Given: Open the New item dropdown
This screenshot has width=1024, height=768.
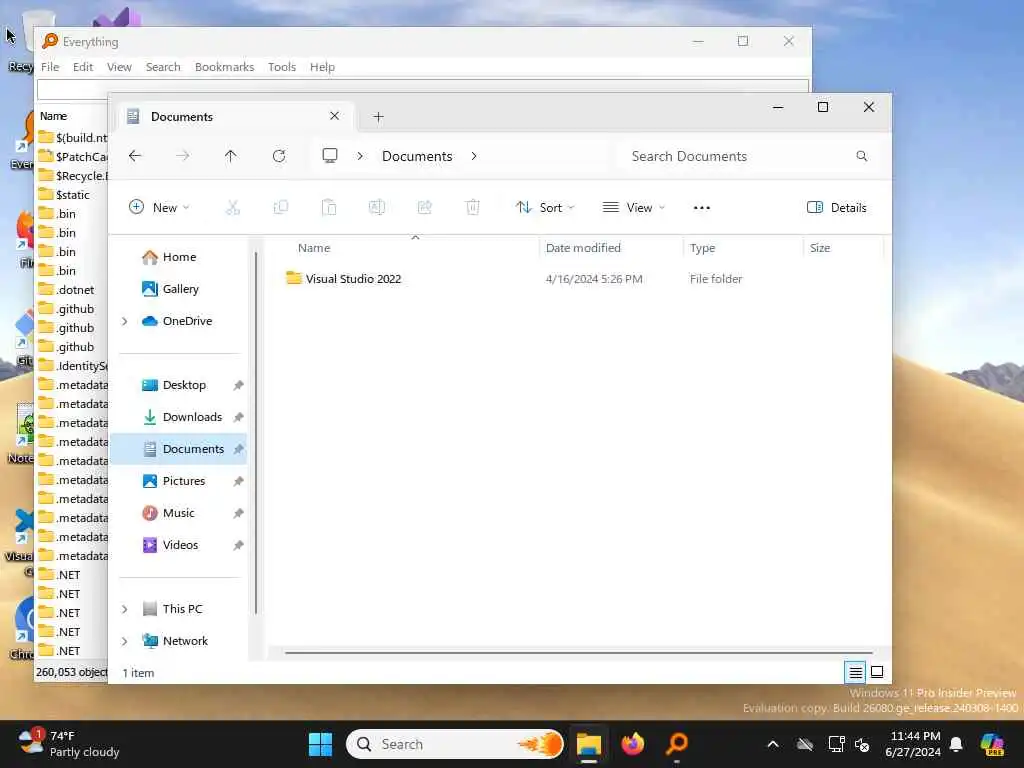Looking at the screenshot, I should 159,208.
